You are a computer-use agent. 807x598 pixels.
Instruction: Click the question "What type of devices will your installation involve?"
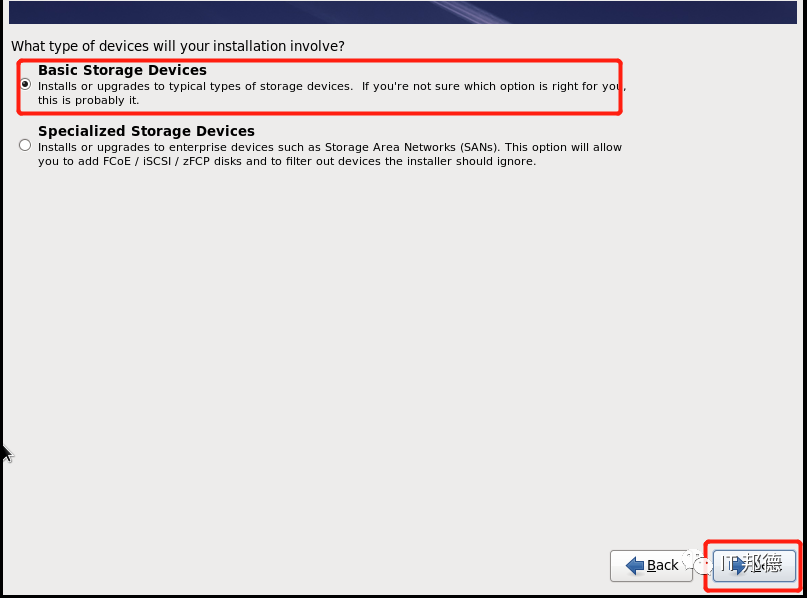[x=178, y=46]
